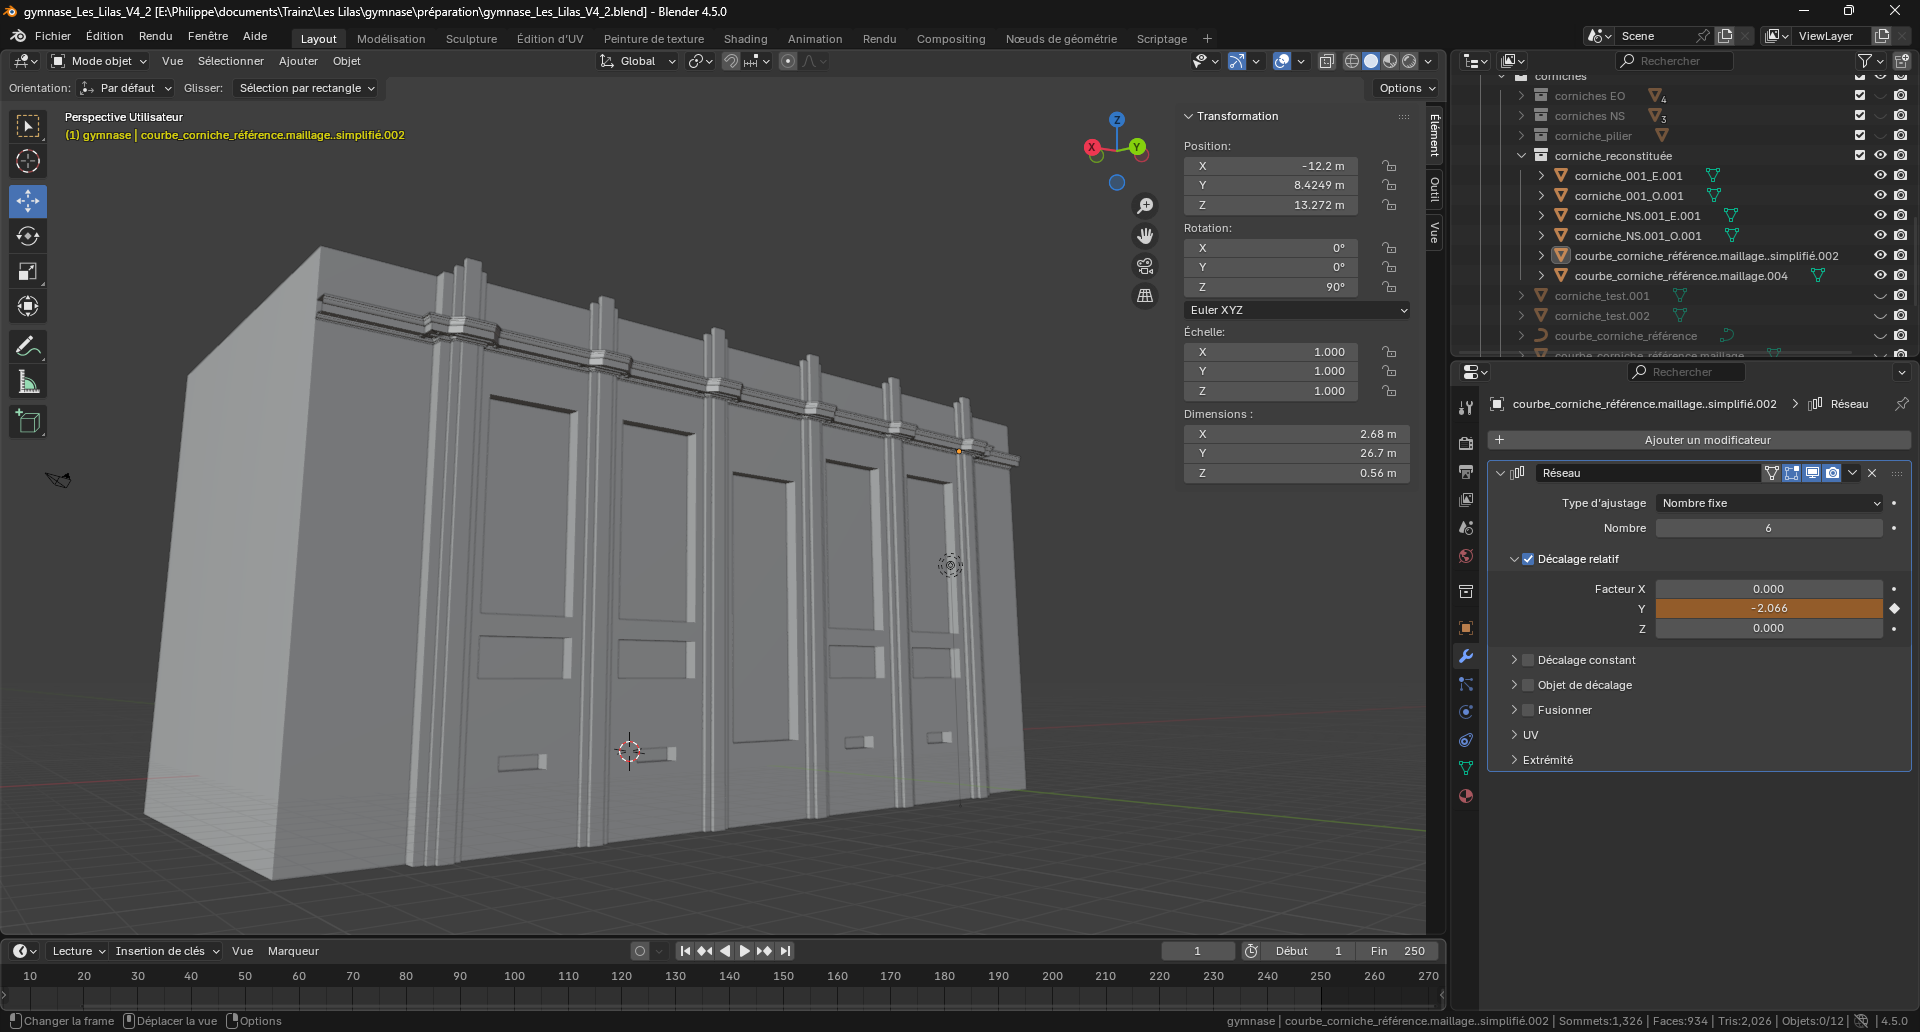Toggle camera view in the viewport
This screenshot has height=1032, width=1920.
point(1145,266)
